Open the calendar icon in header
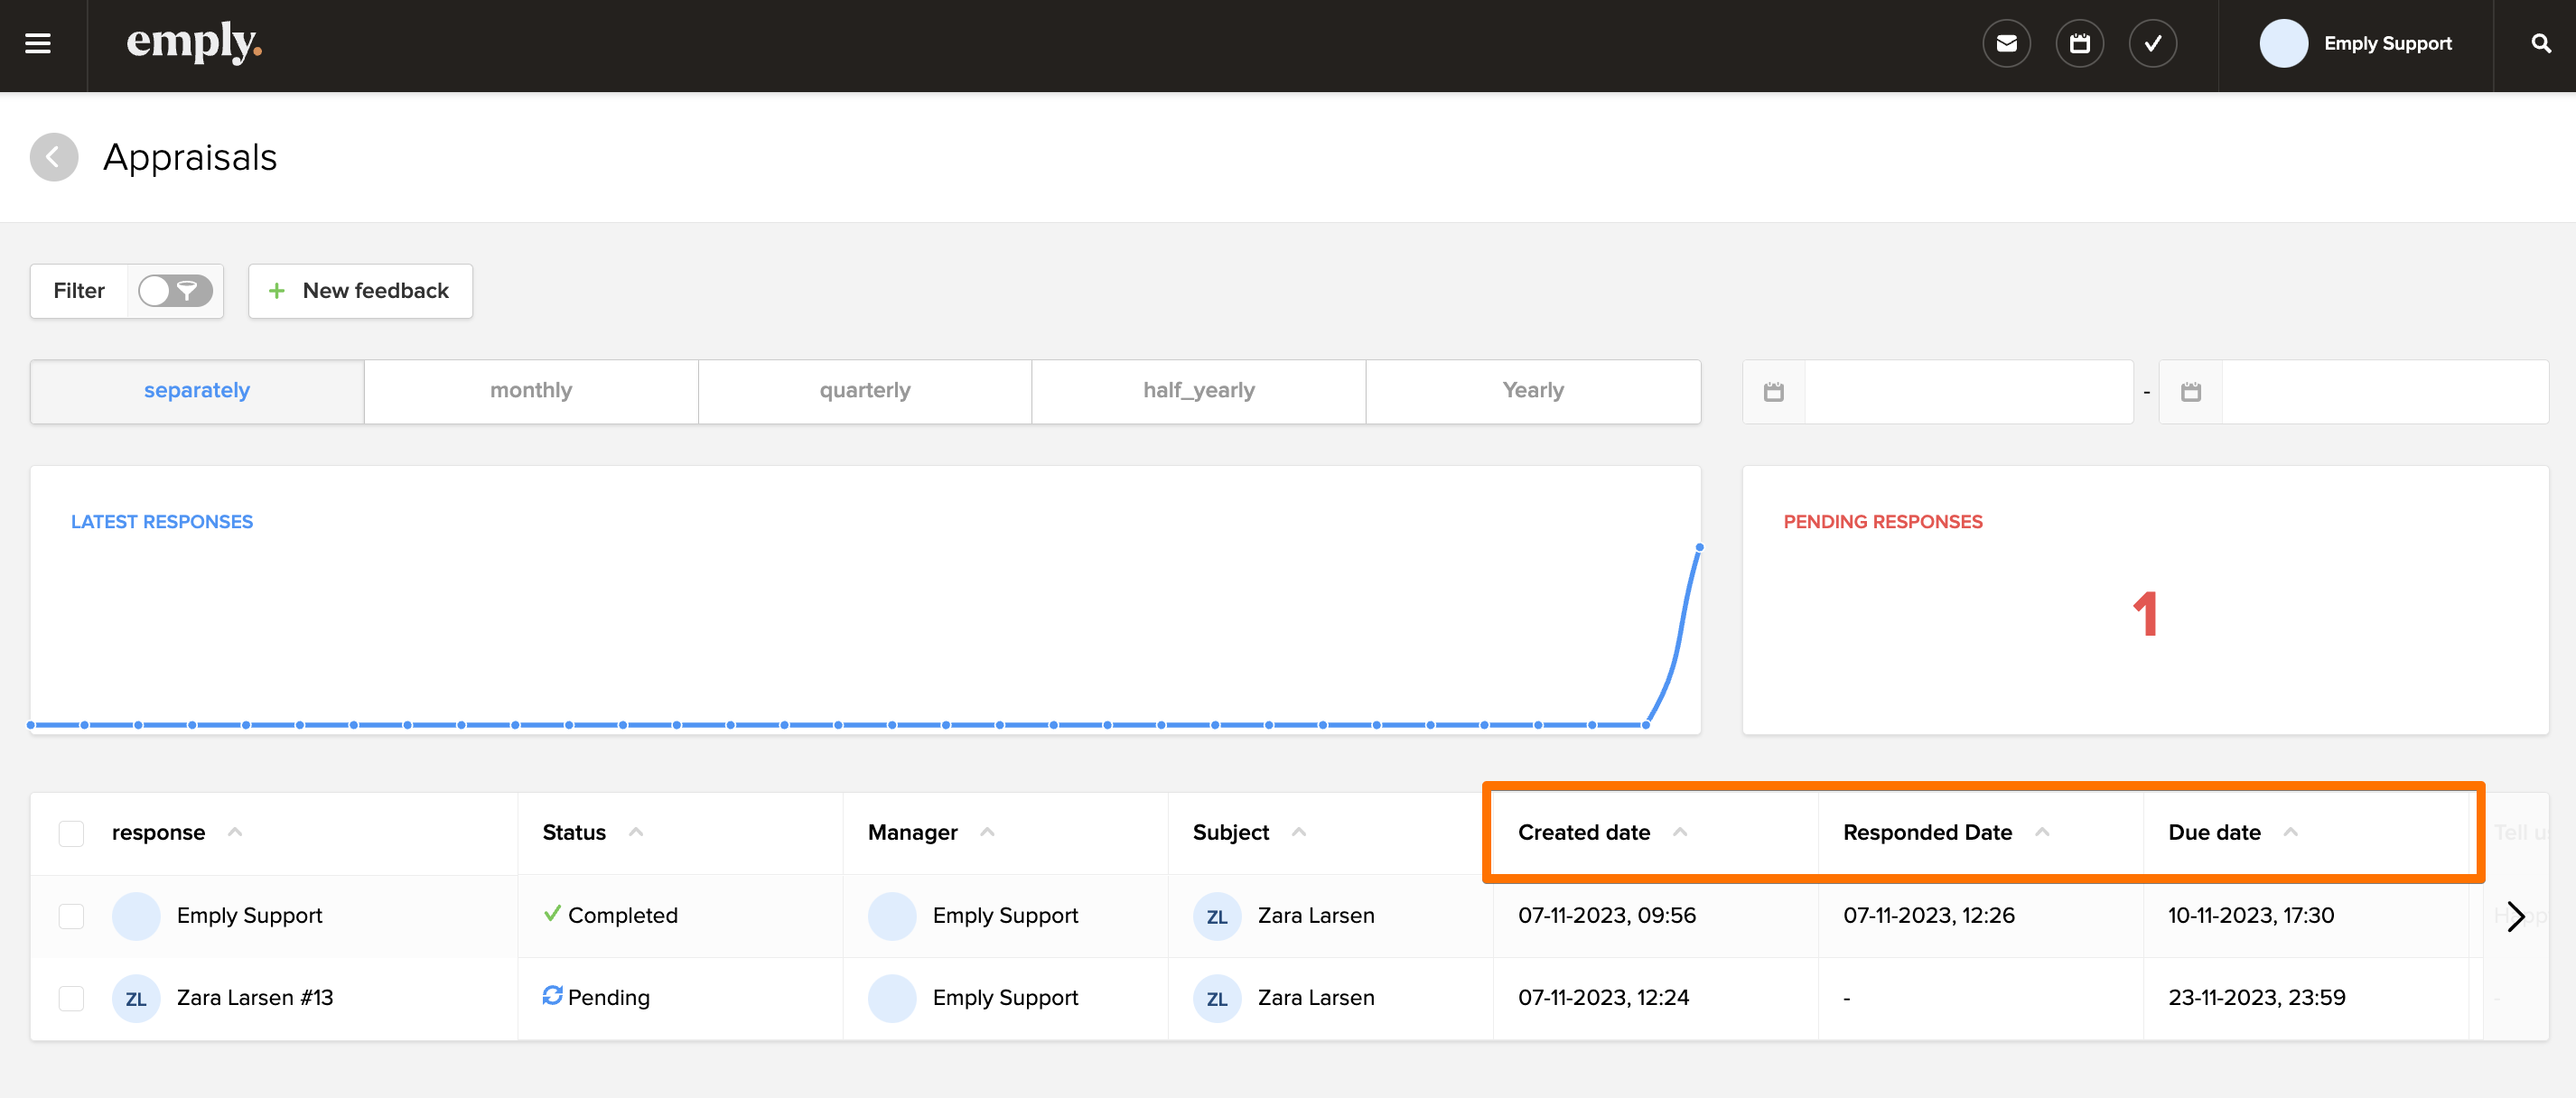The height and width of the screenshot is (1098, 2576). coord(2079,44)
